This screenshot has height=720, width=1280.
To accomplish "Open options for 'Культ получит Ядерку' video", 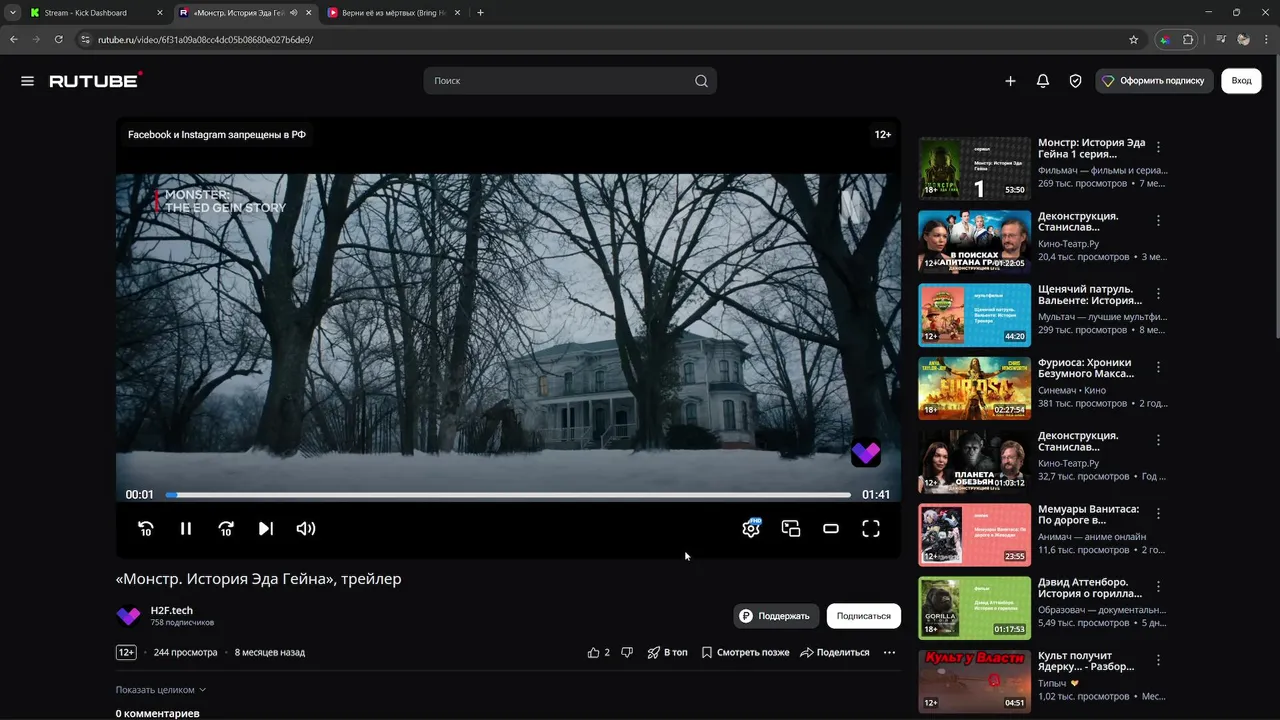I will [x=1159, y=660].
